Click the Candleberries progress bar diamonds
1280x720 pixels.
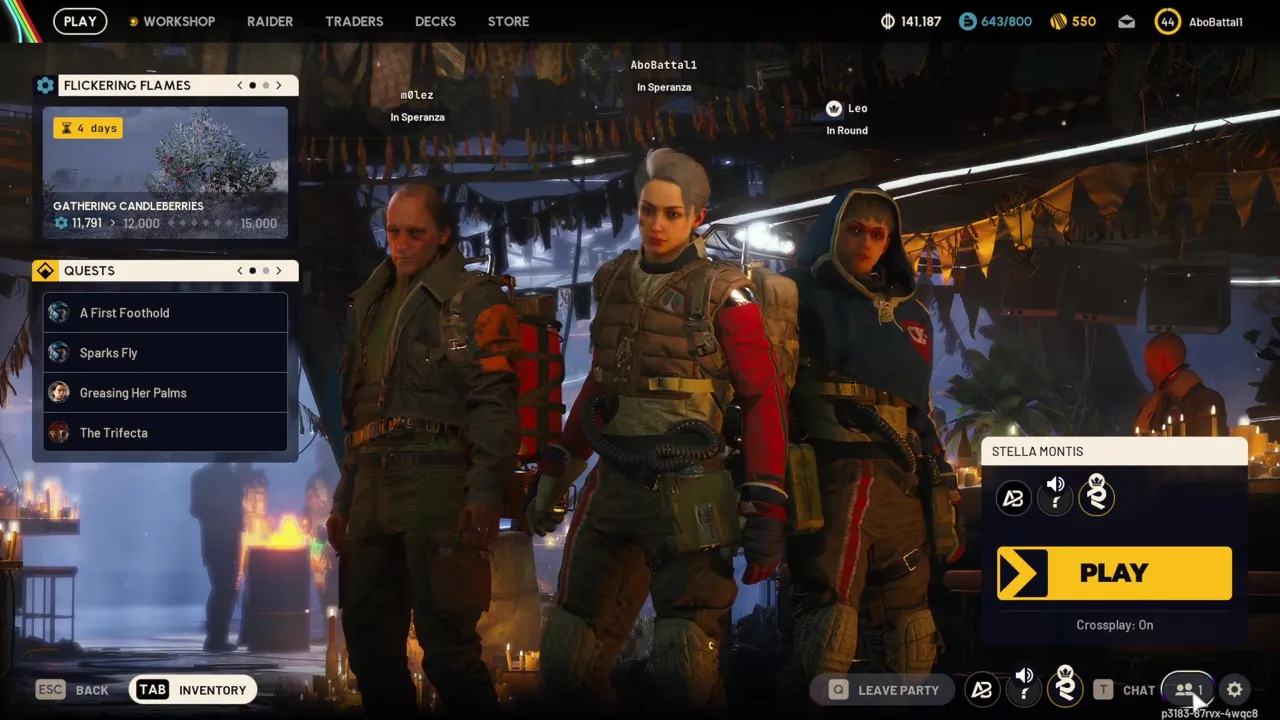coord(199,224)
